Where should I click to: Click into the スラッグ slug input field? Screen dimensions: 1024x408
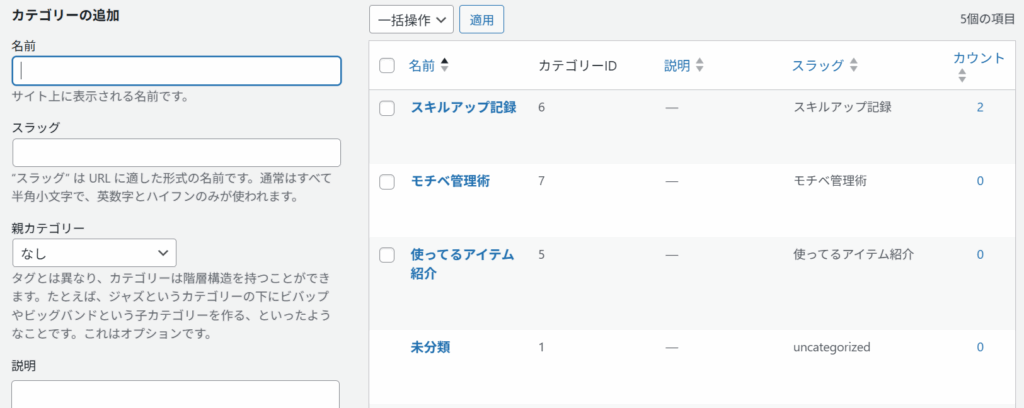[176, 153]
